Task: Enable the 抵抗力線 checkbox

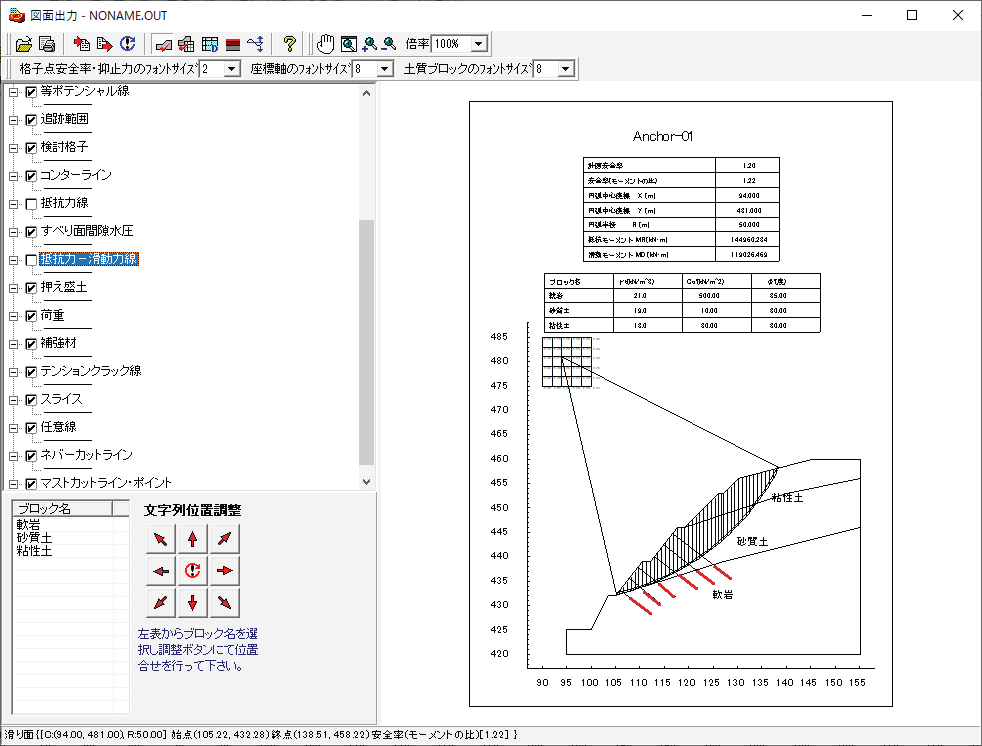Action: pos(31,204)
